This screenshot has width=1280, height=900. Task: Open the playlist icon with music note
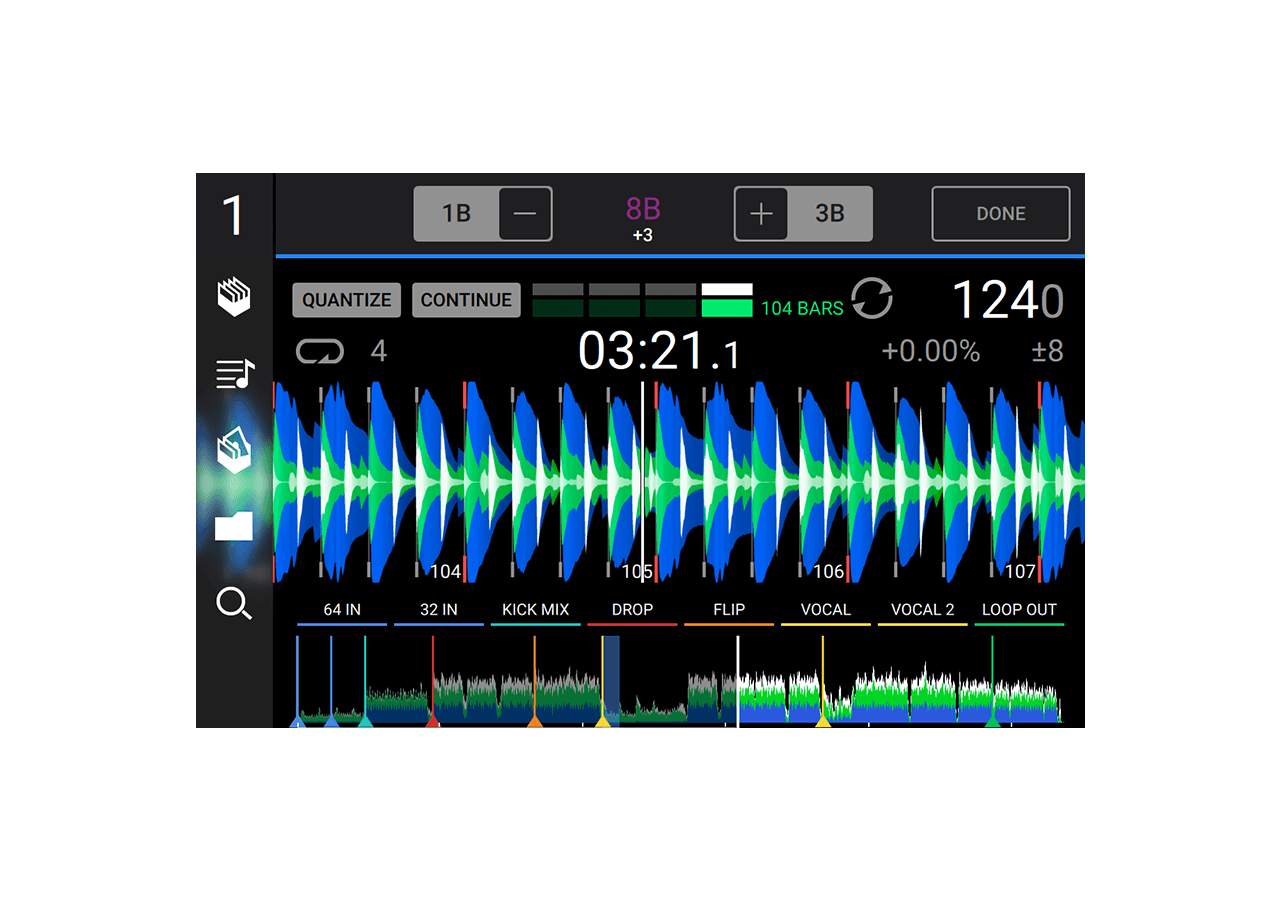click(x=234, y=374)
